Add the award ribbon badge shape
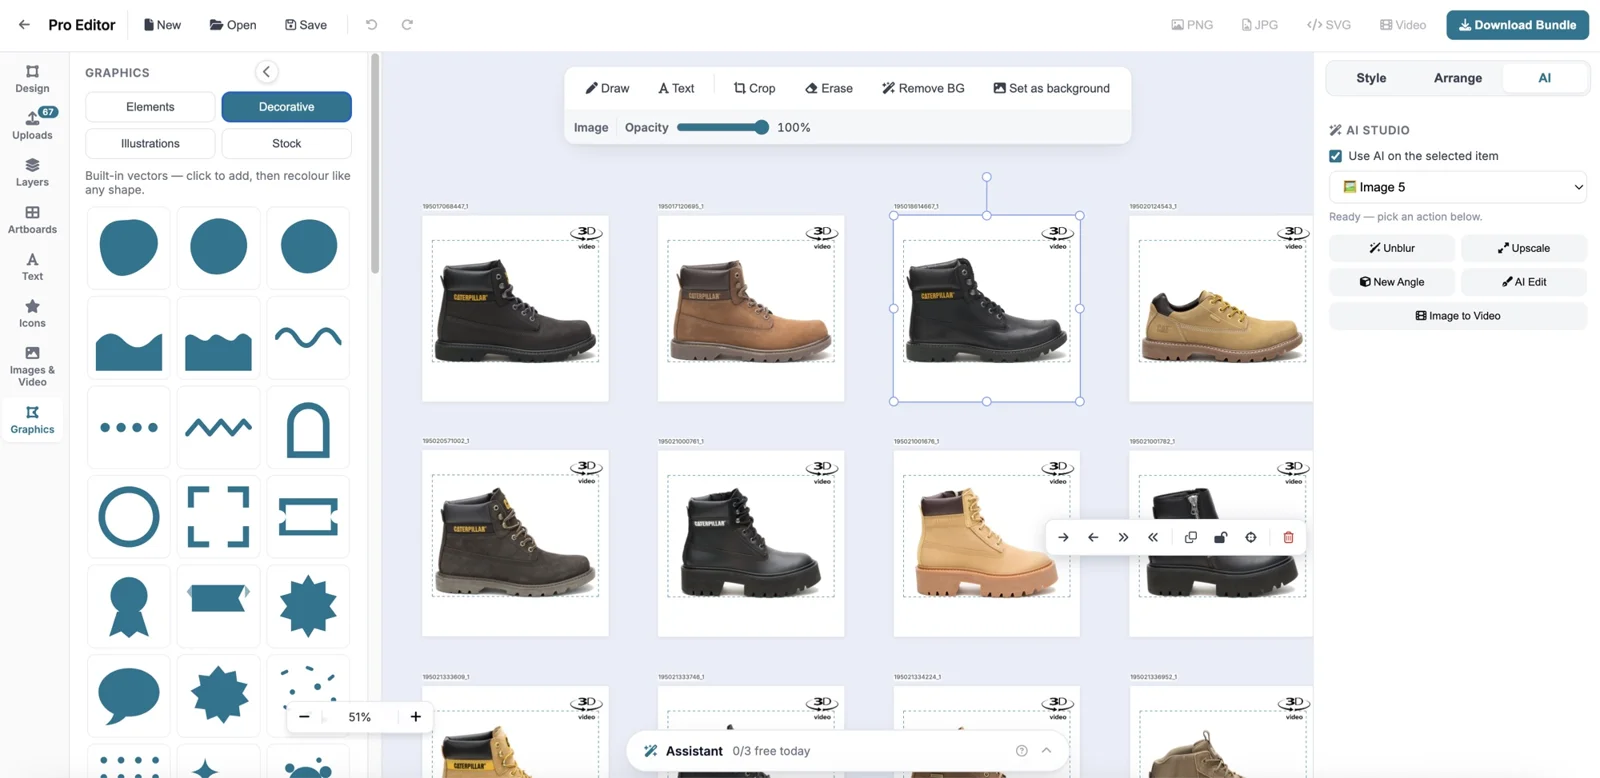 point(129,607)
